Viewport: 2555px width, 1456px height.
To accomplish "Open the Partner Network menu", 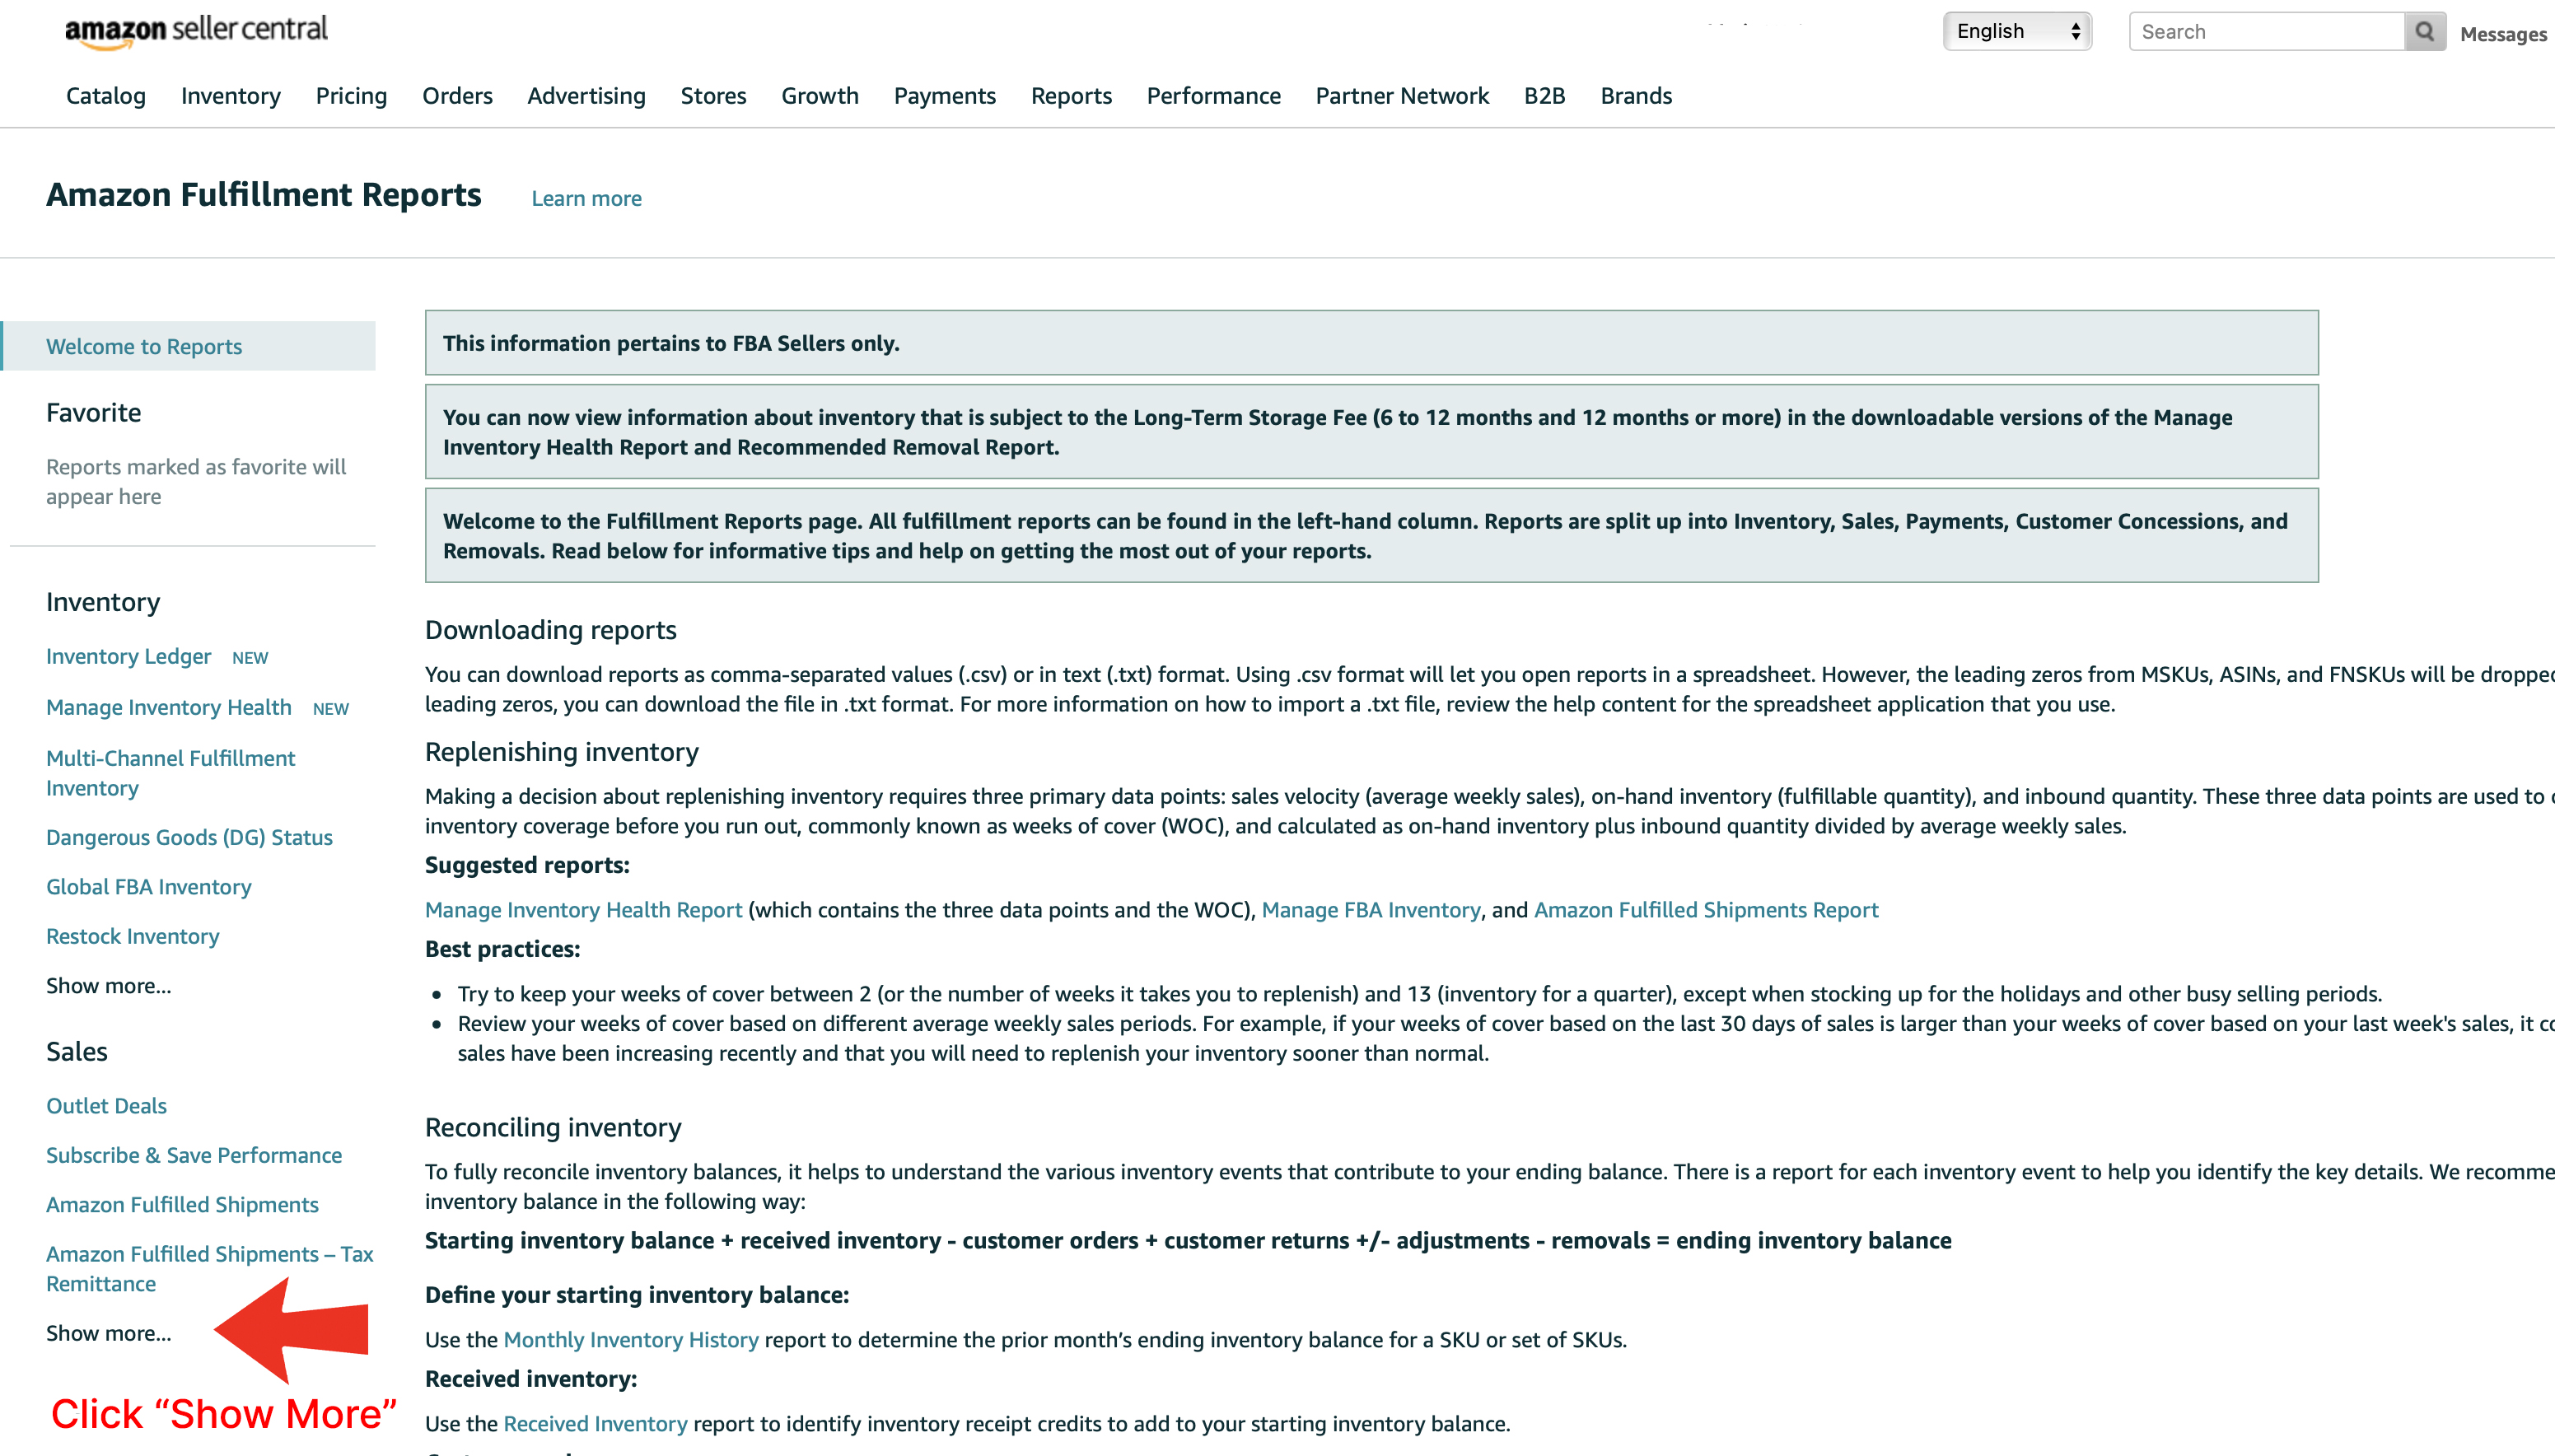I will 1402,96.
